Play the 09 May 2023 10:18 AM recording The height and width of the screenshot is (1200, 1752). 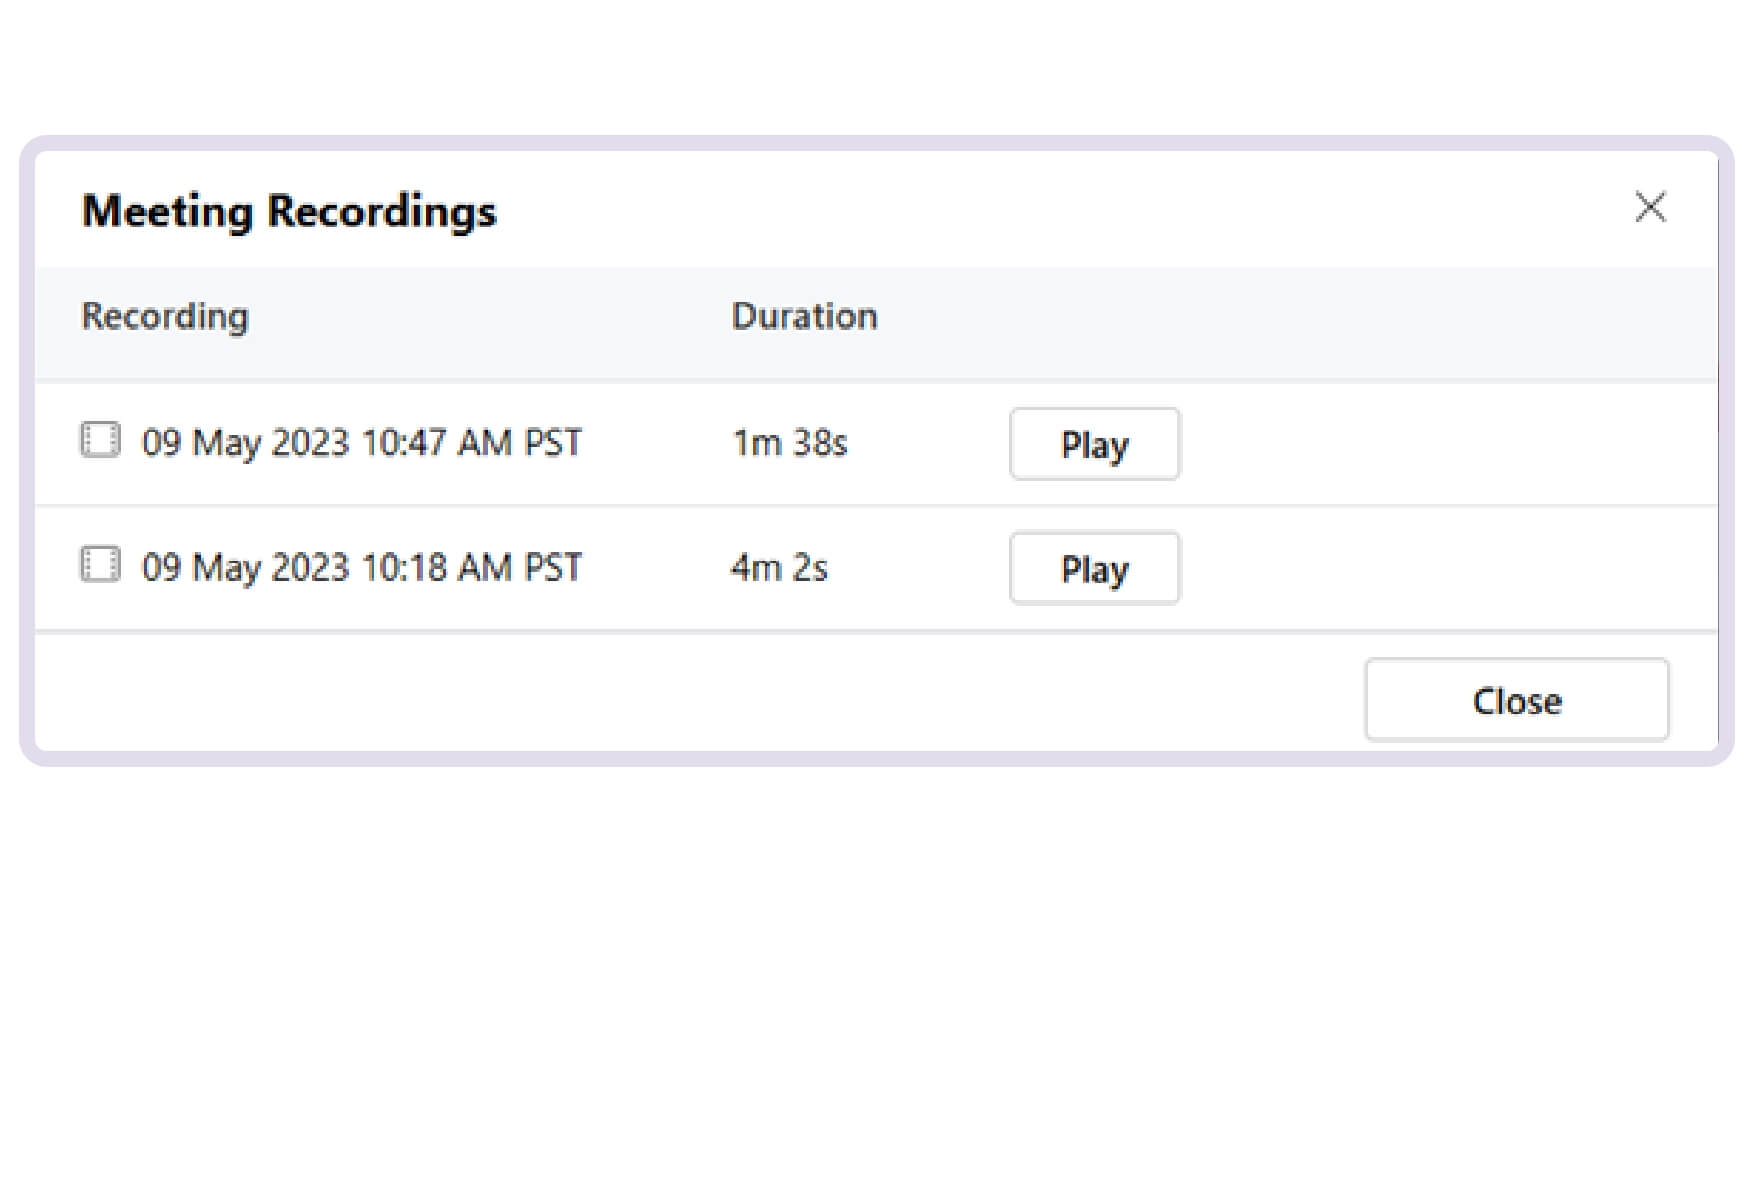[1094, 568]
